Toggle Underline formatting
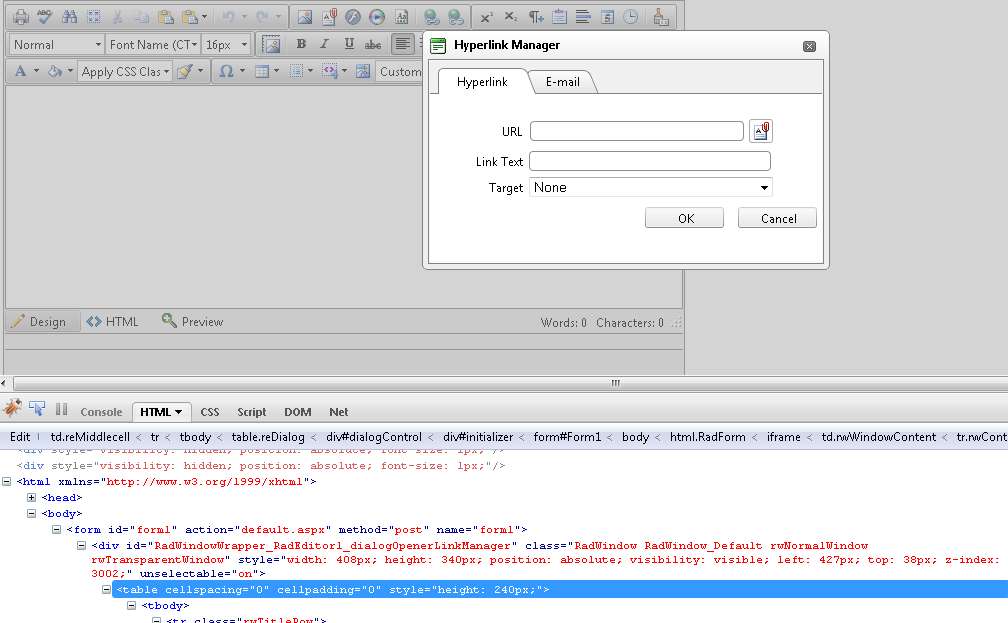This screenshot has width=1008, height=623. click(349, 44)
